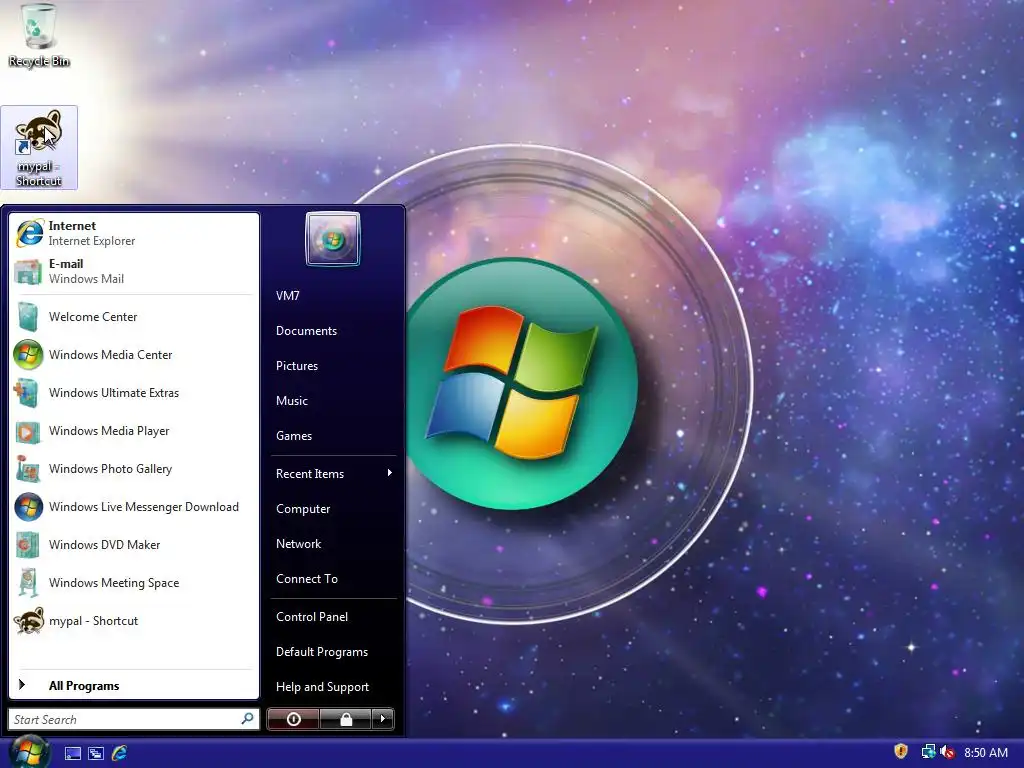Start the Windows Media Player icon
This screenshot has width=1024, height=768.
click(x=28, y=431)
